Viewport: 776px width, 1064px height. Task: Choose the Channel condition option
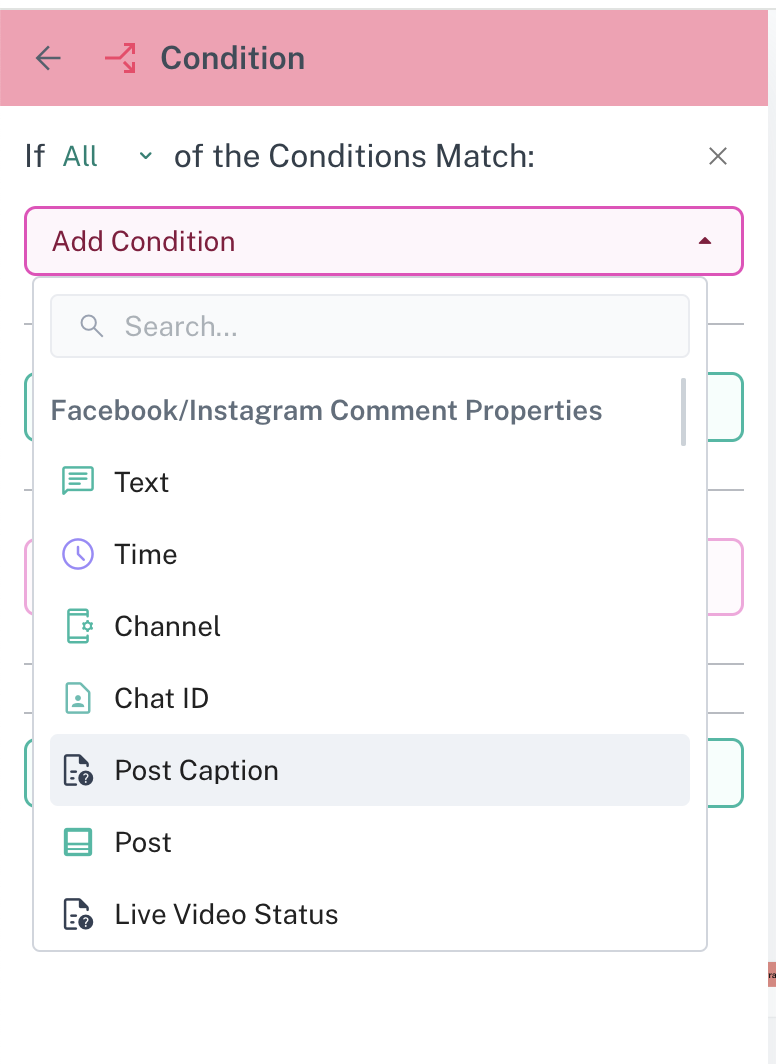[168, 626]
